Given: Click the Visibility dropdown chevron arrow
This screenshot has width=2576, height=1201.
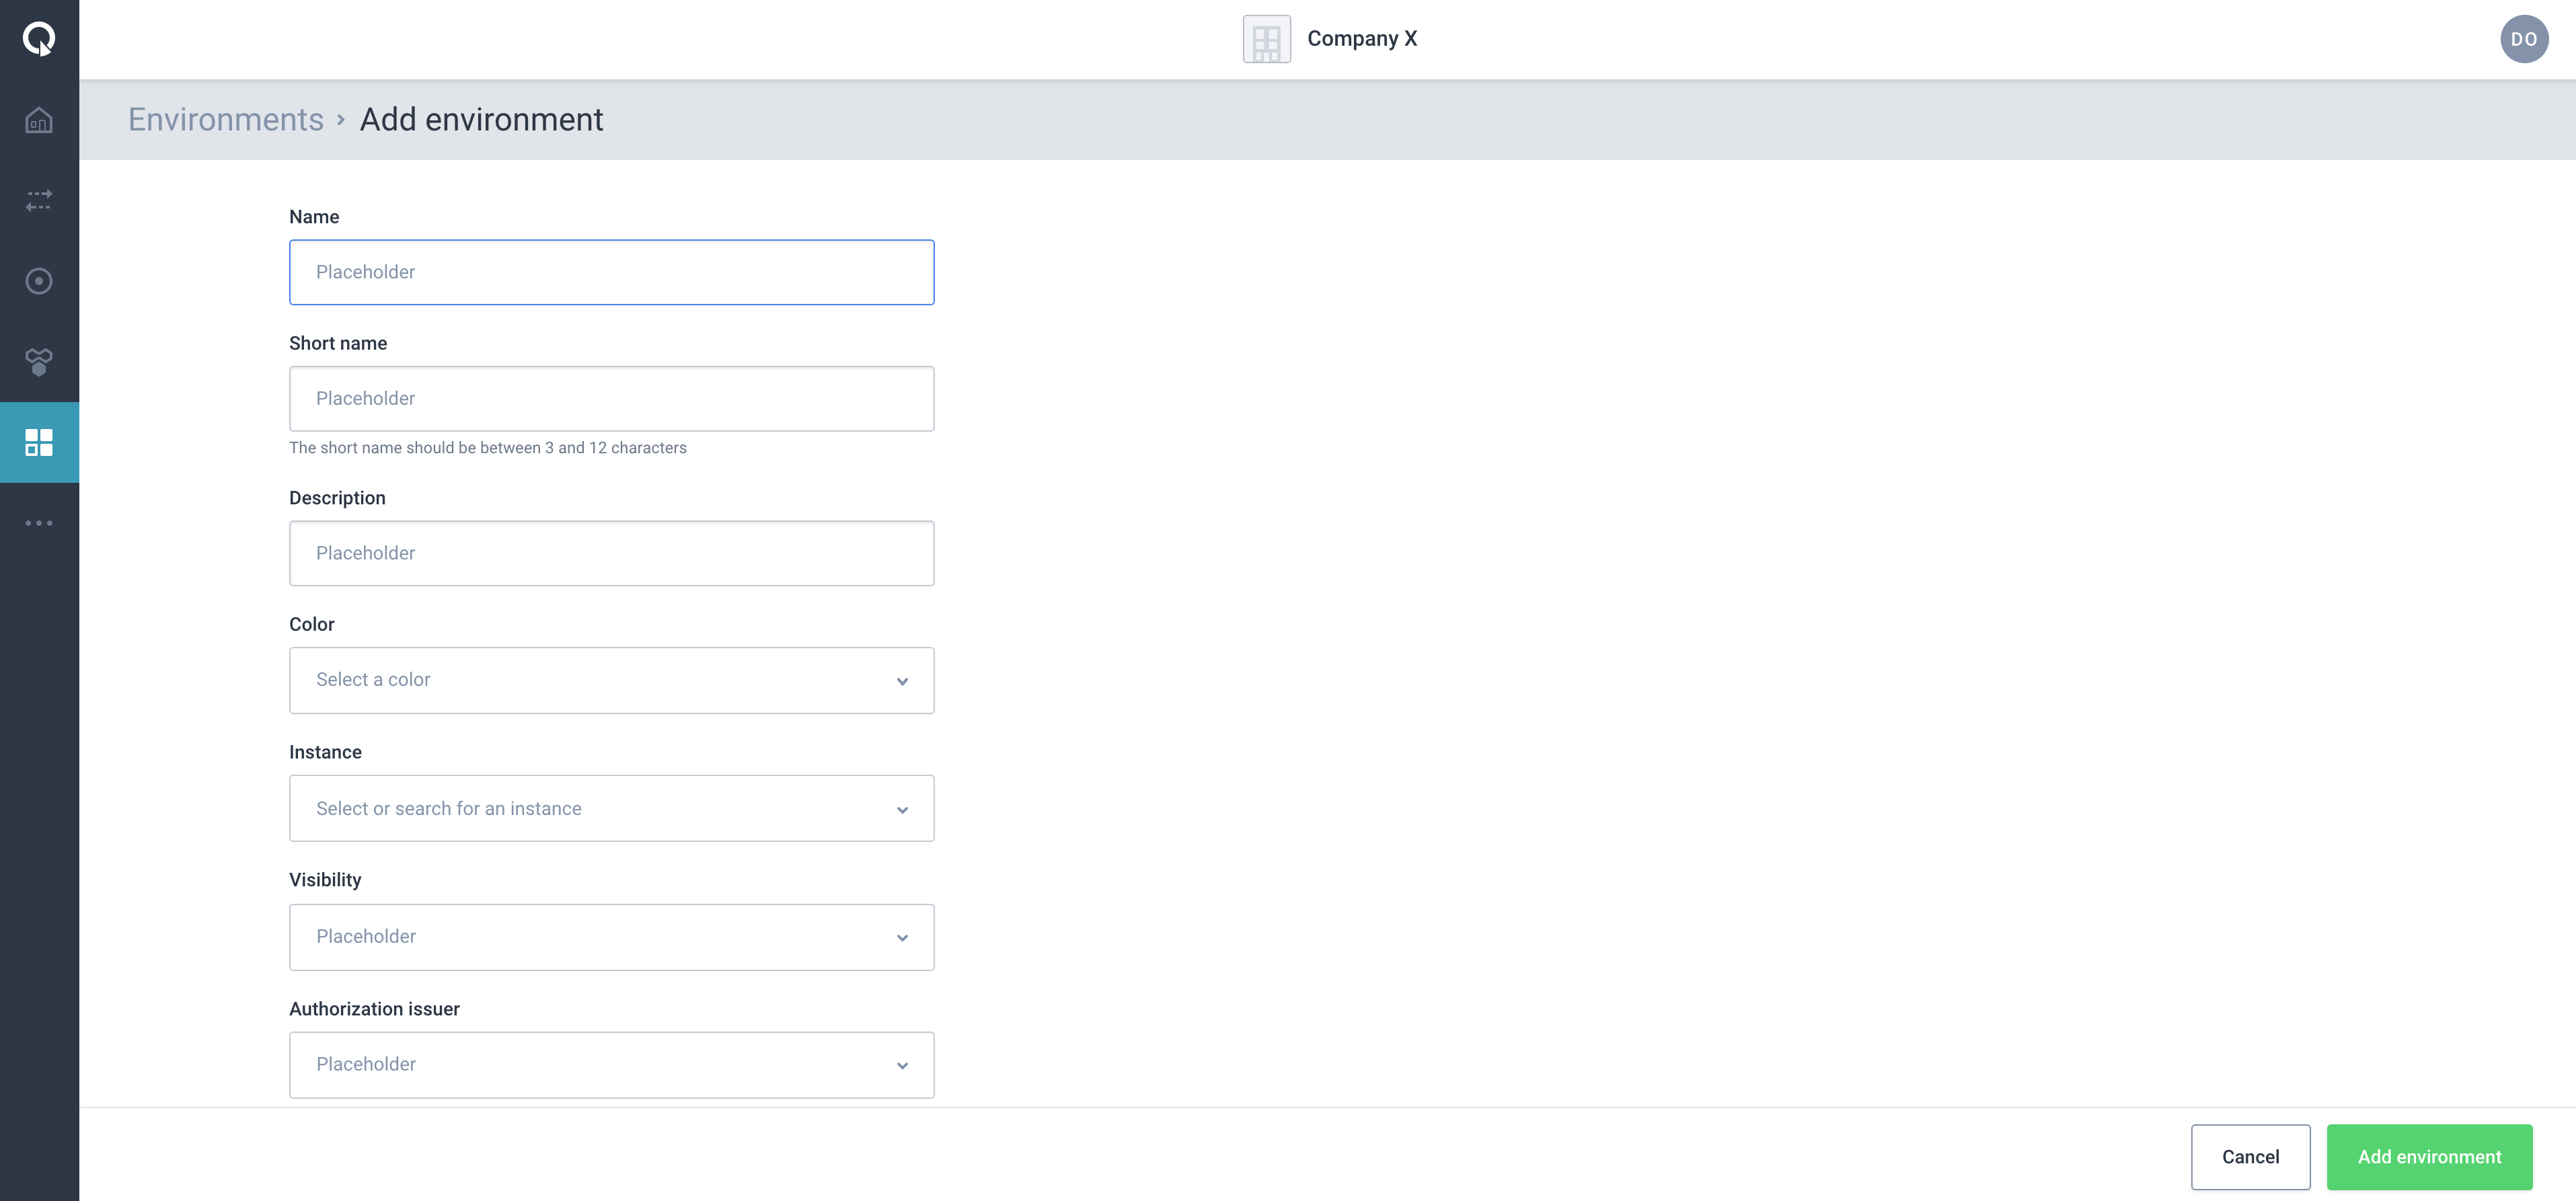Looking at the screenshot, I should coord(902,938).
